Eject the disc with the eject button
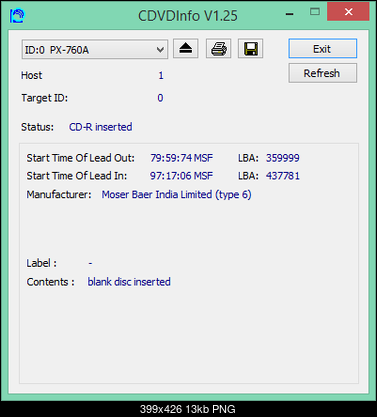Screen dimensions: 377x417 point(186,49)
